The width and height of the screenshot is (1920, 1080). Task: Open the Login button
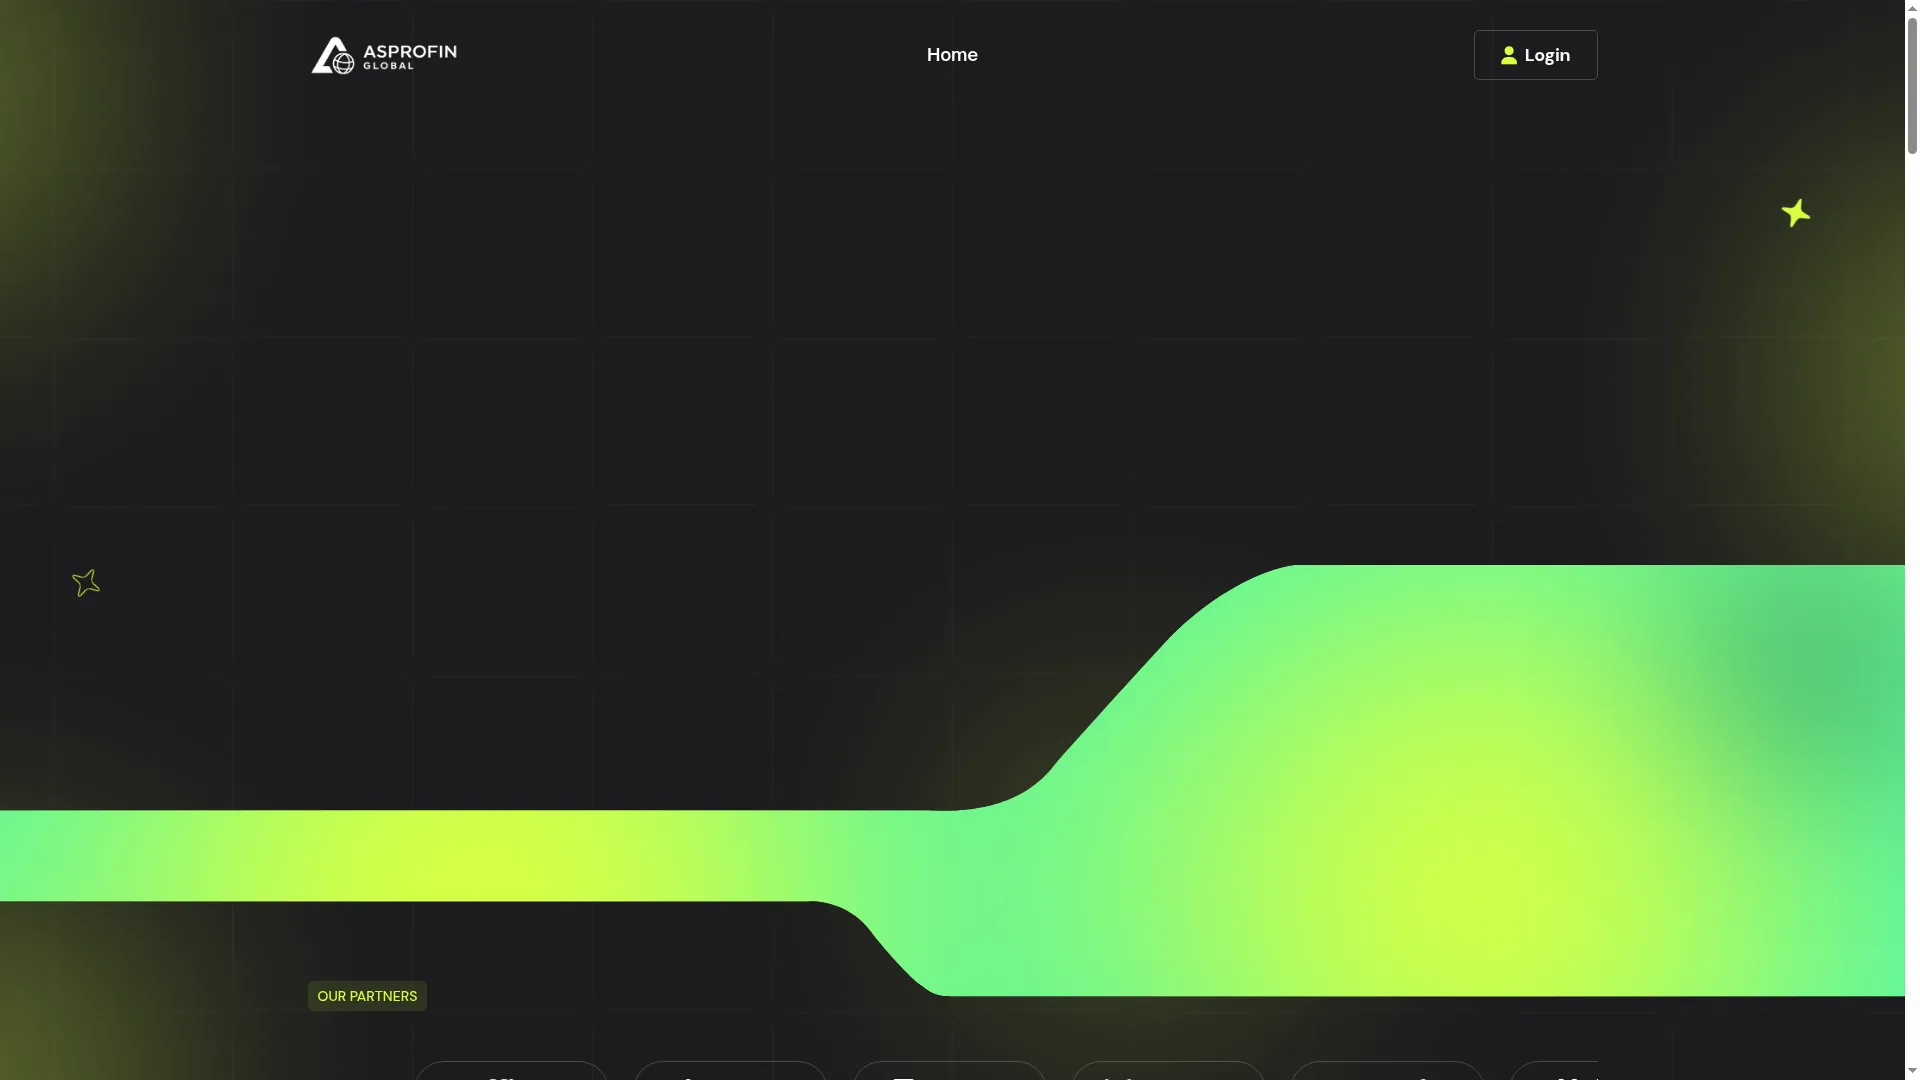1535,55
